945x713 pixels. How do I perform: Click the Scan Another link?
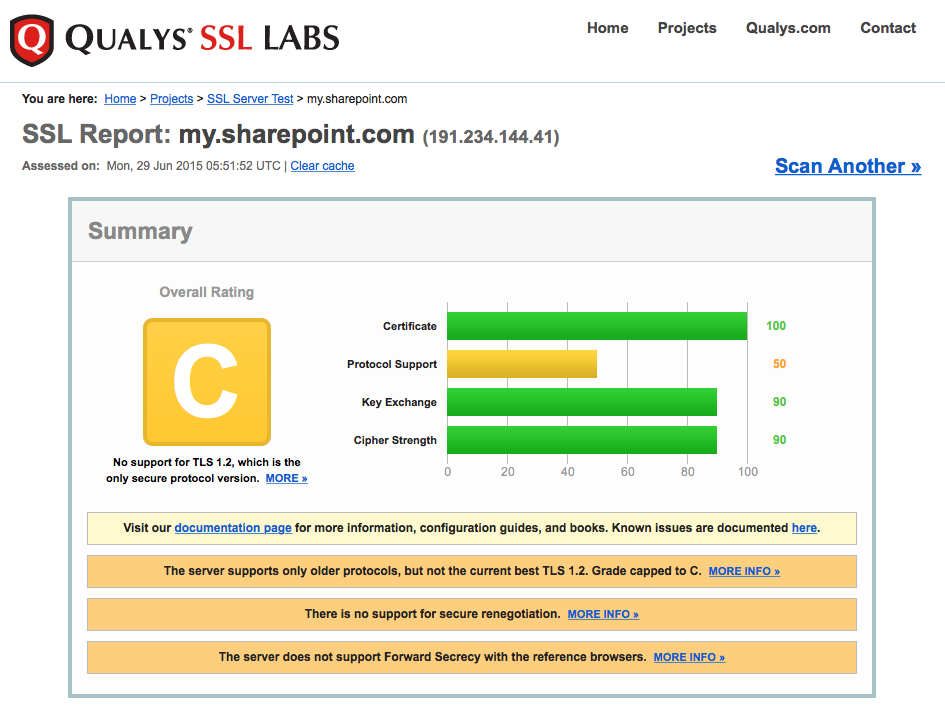pos(848,166)
